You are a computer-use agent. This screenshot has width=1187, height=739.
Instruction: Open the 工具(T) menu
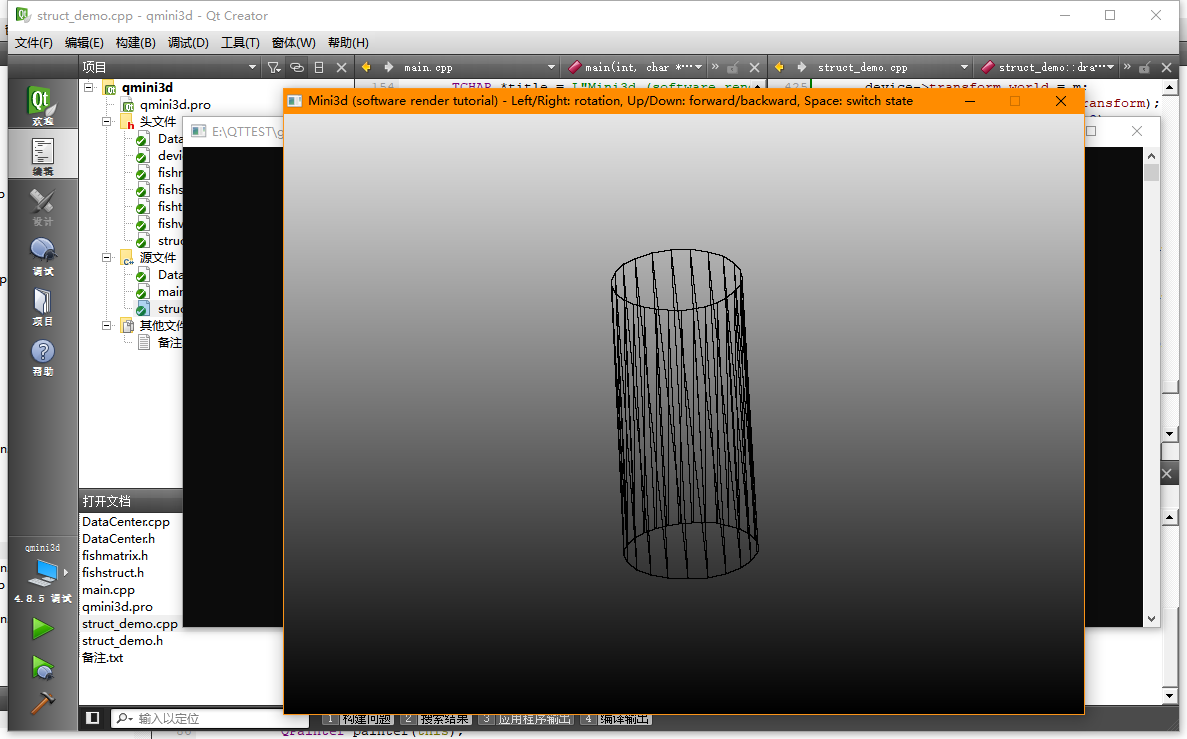pyautogui.click(x=240, y=42)
